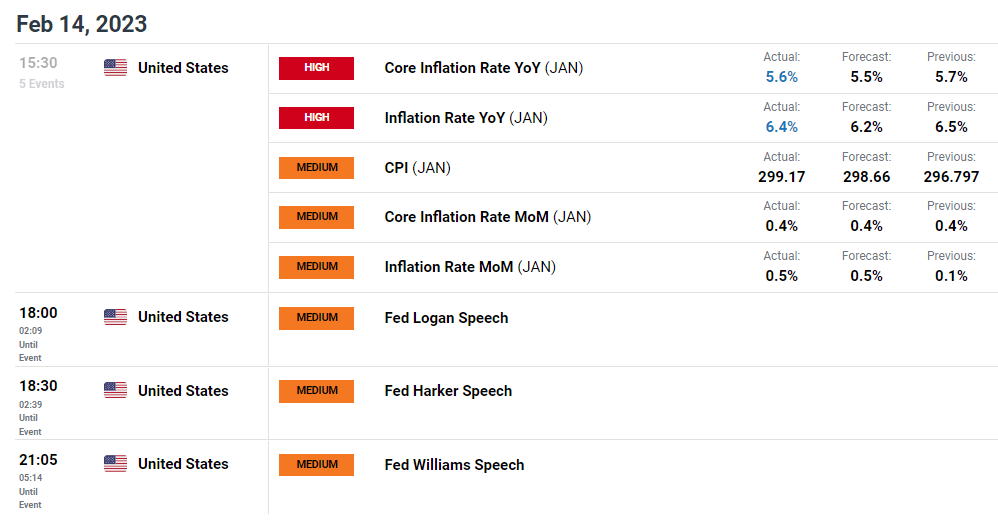Click the US flag beside Fed Logan Speech
The height and width of the screenshot is (521, 998).
click(115, 317)
